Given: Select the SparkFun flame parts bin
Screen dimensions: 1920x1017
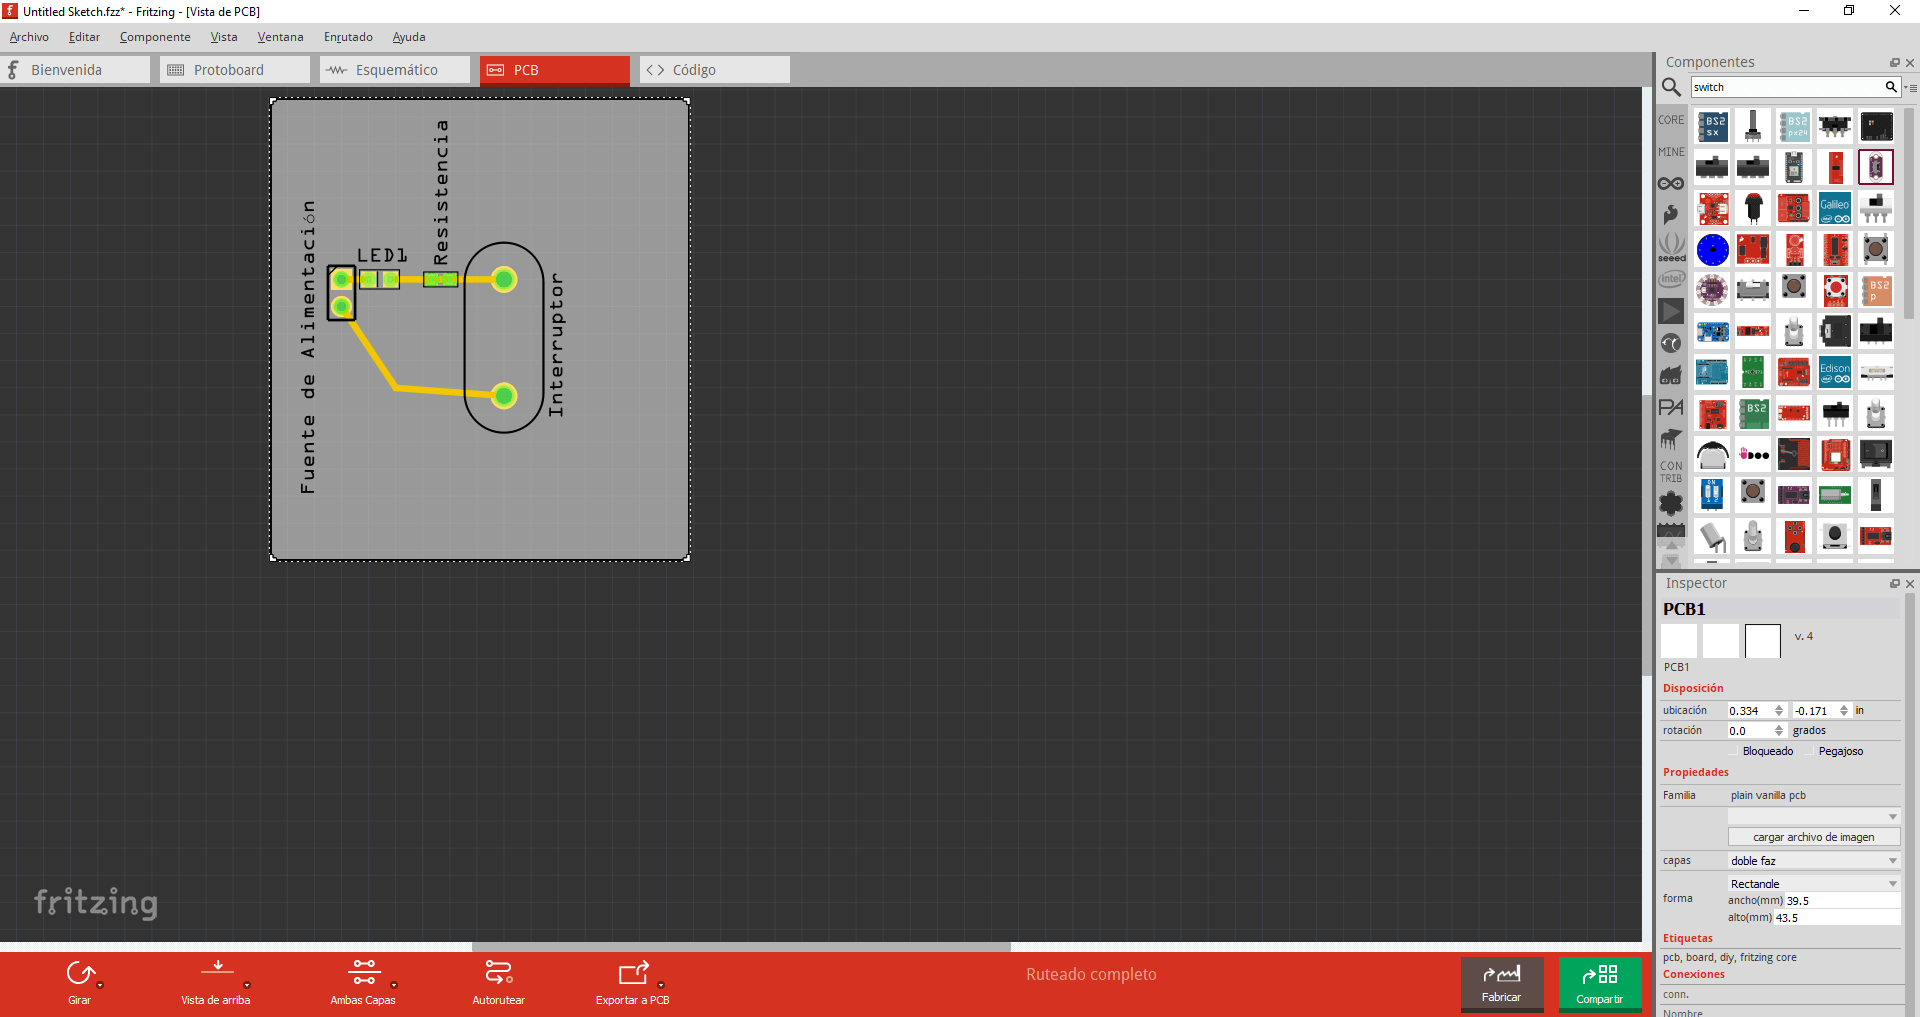Looking at the screenshot, I should click(x=1671, y=214).
